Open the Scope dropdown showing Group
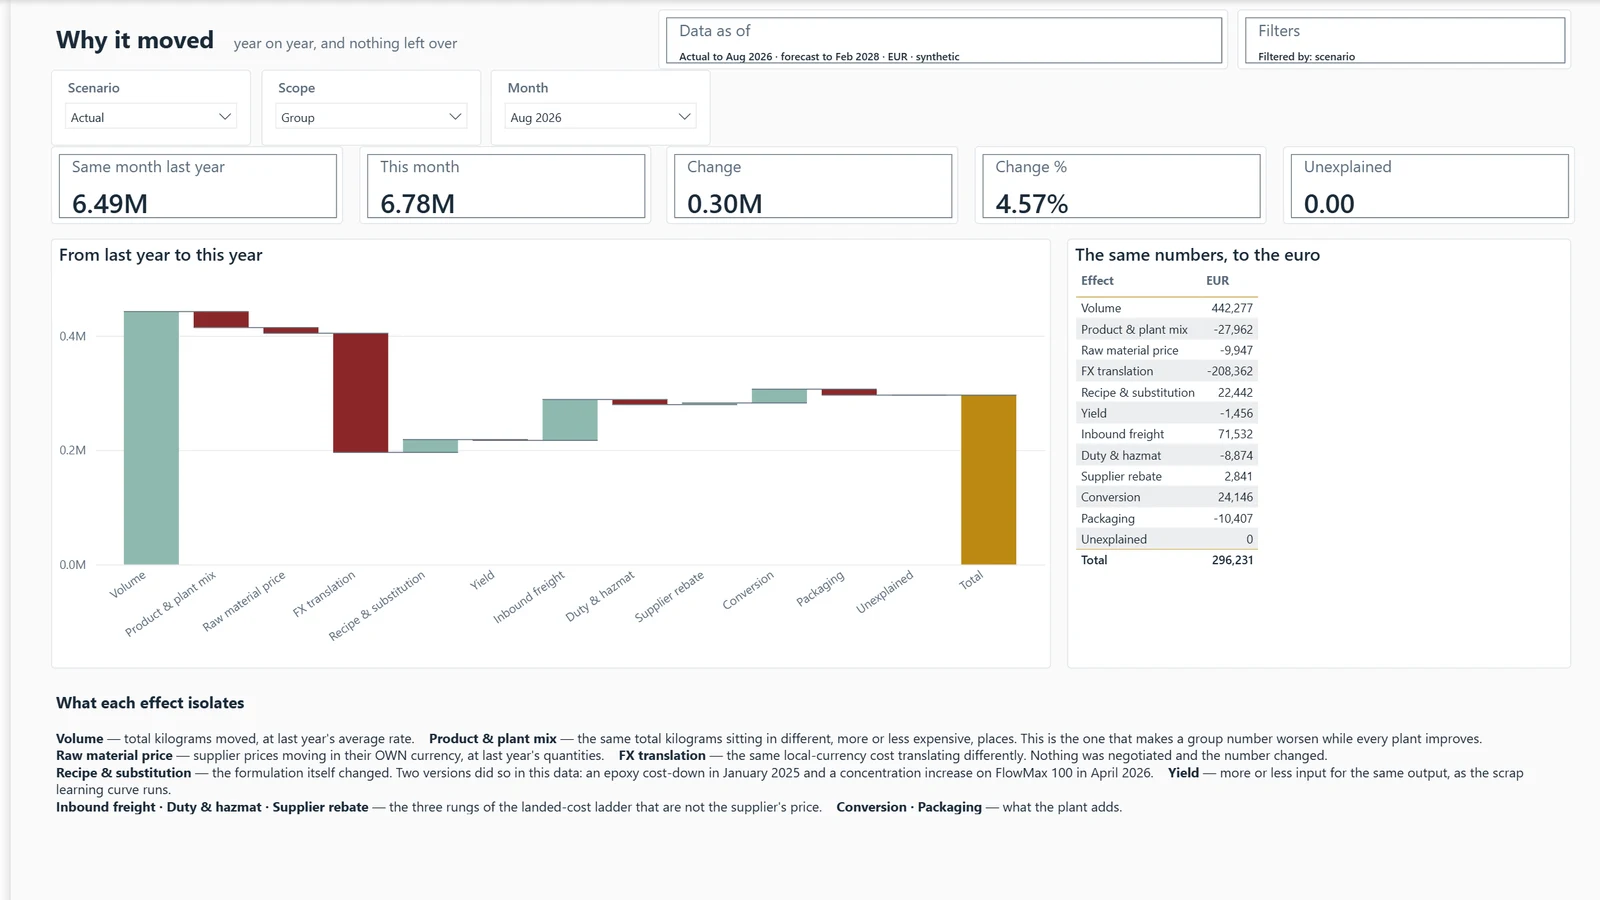The width and height of the screenshot is (1600, 900). click(x=371, y=117)
